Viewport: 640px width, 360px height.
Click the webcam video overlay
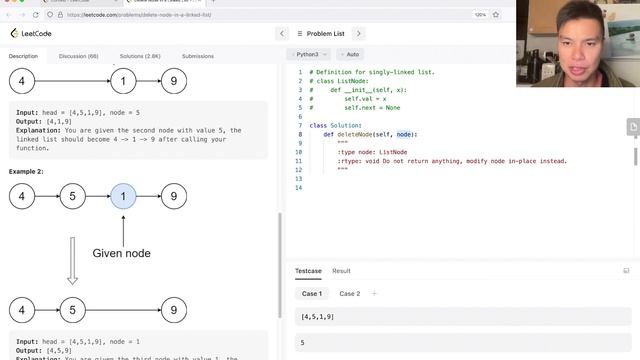[578, 43]
